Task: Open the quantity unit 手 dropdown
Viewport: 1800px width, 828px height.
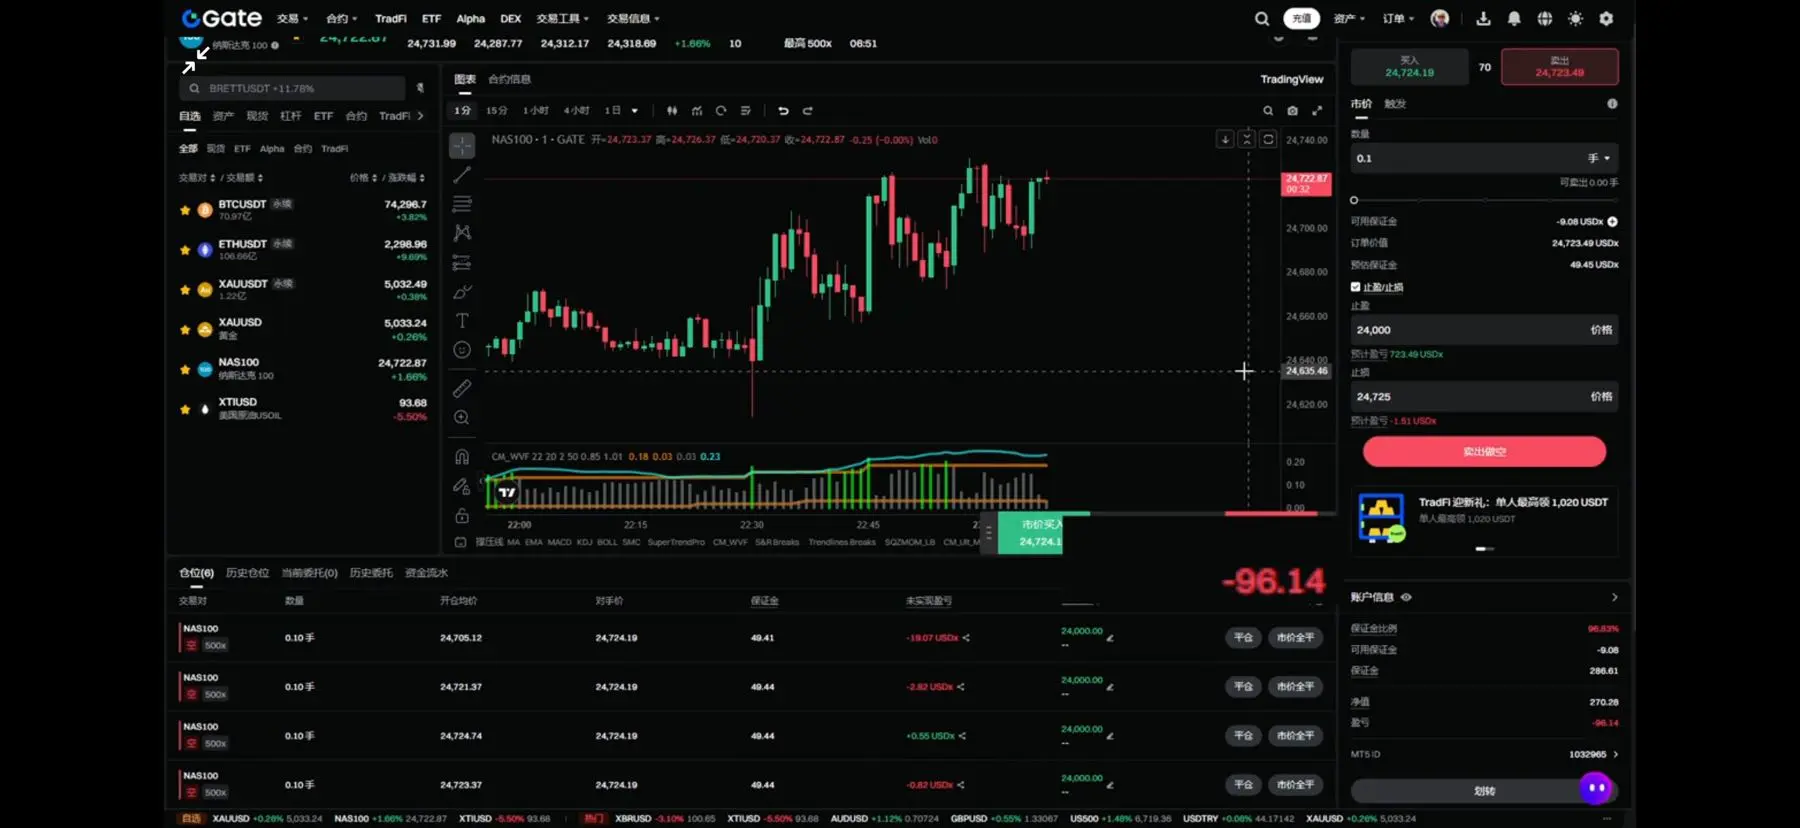Action: pos(1599,158)
